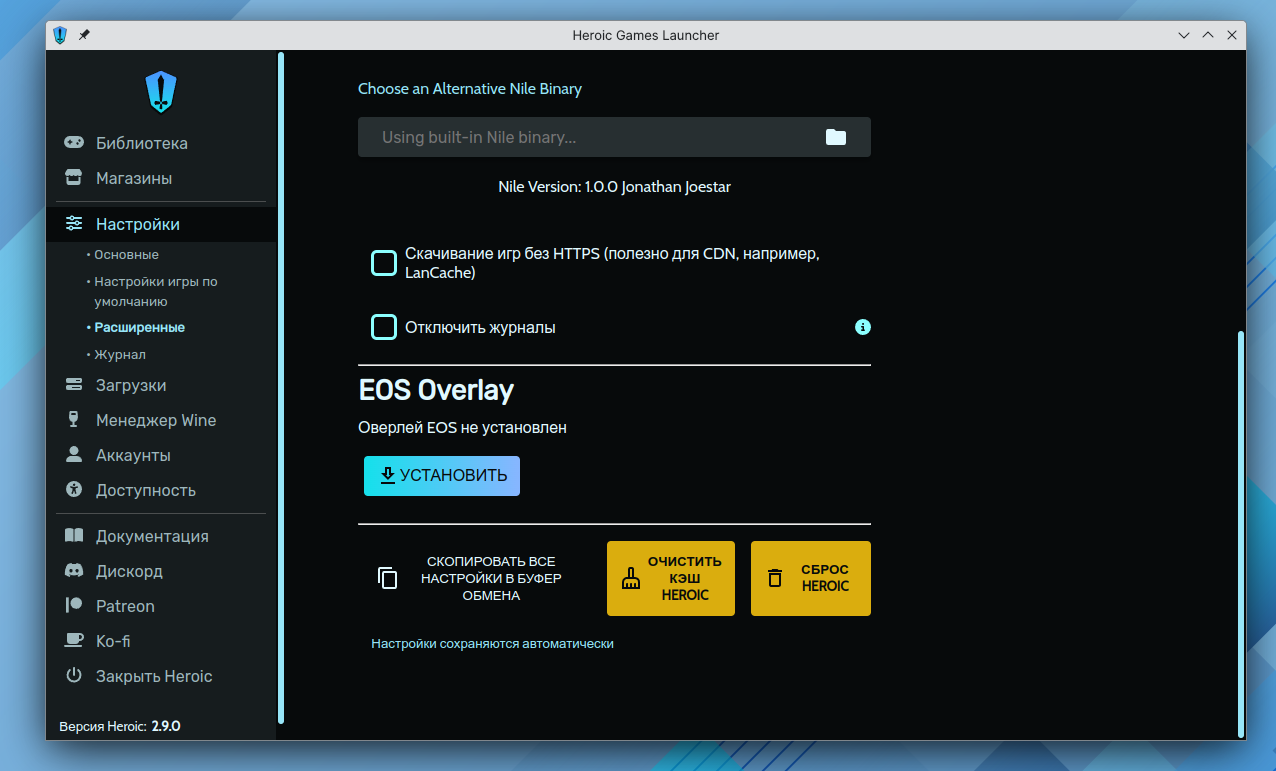1276x771 pixels.
Task: Click the download arrow icon on УСТАНОВИТЬ
Action: [388, 476]
